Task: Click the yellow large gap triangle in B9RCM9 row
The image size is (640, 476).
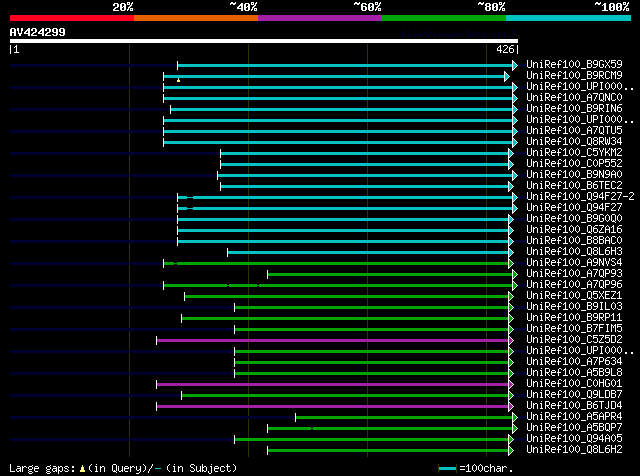Action: point(178,80)
